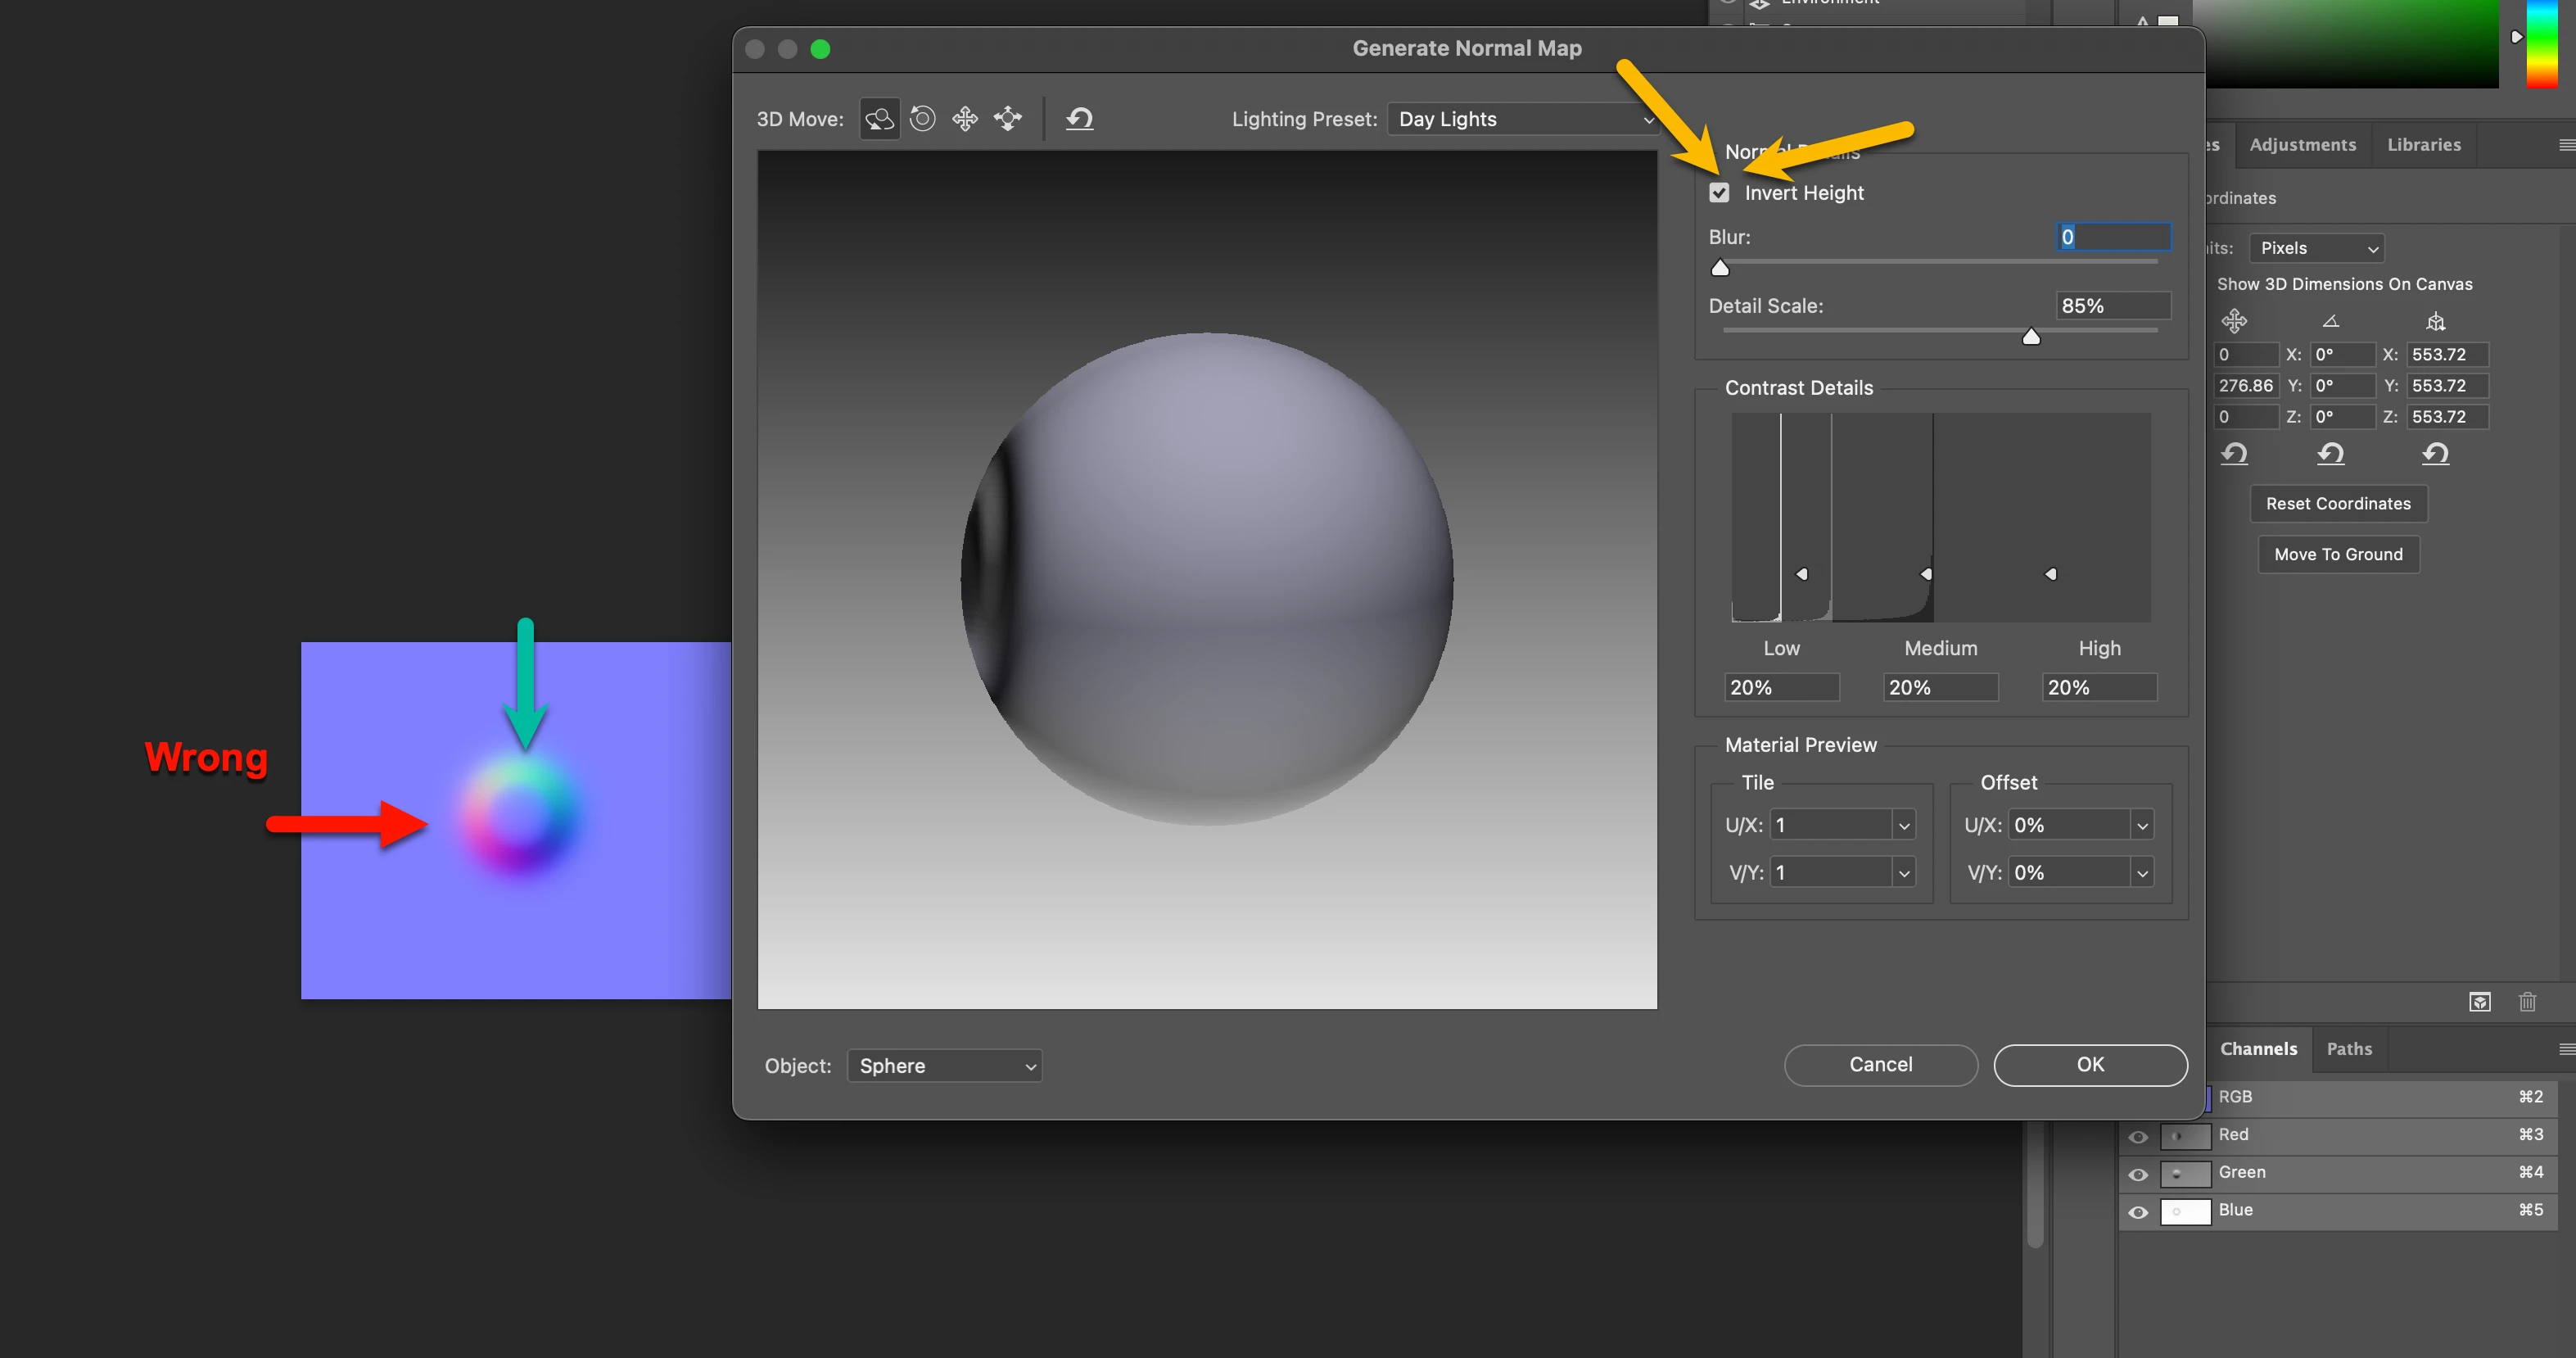The height and width of the screenshot is (1358, 2576).
Task: Select the 3D slide camera tool
Action: coord(1008,119)
